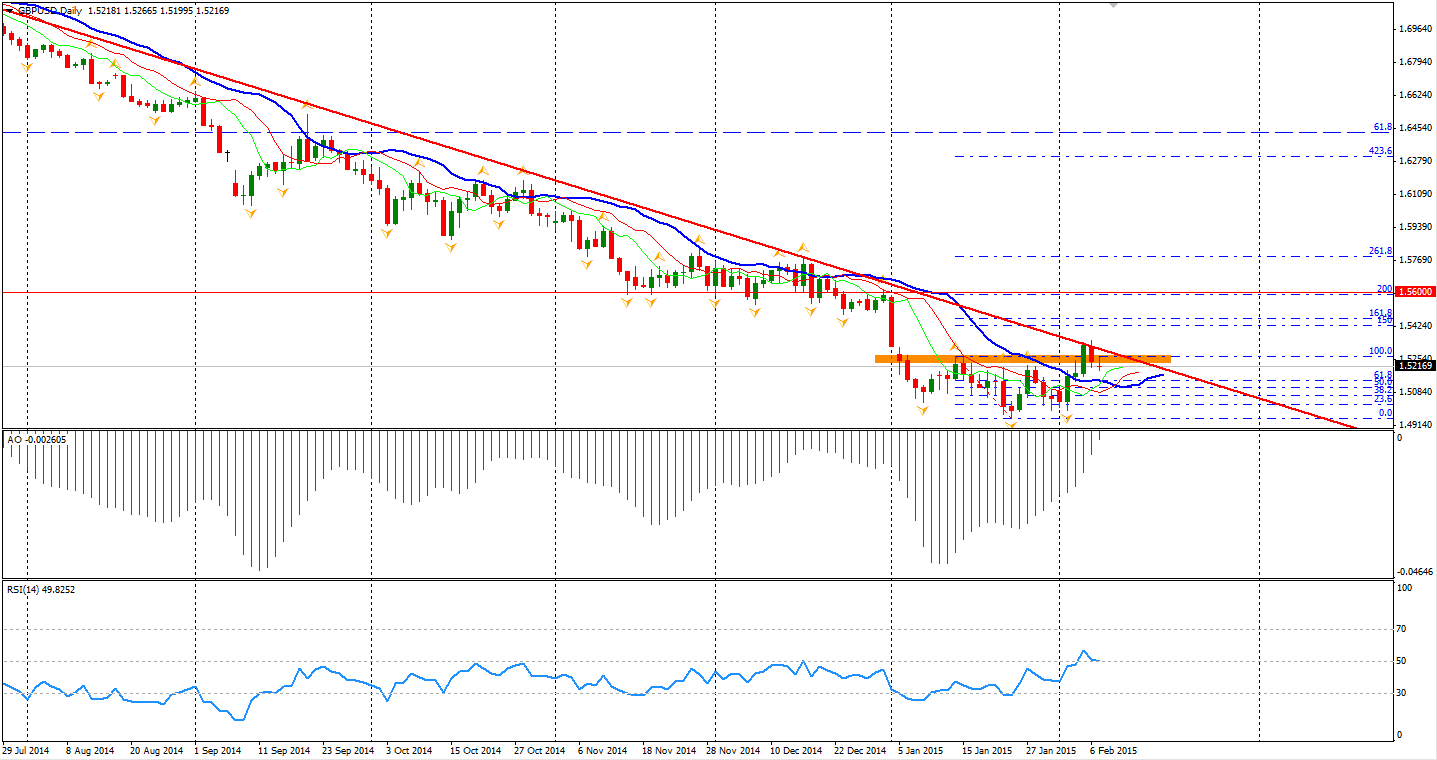Open the dropdown arrow beside GBPUSD,Daily title

pyautogui.click(x=9, y=10)
